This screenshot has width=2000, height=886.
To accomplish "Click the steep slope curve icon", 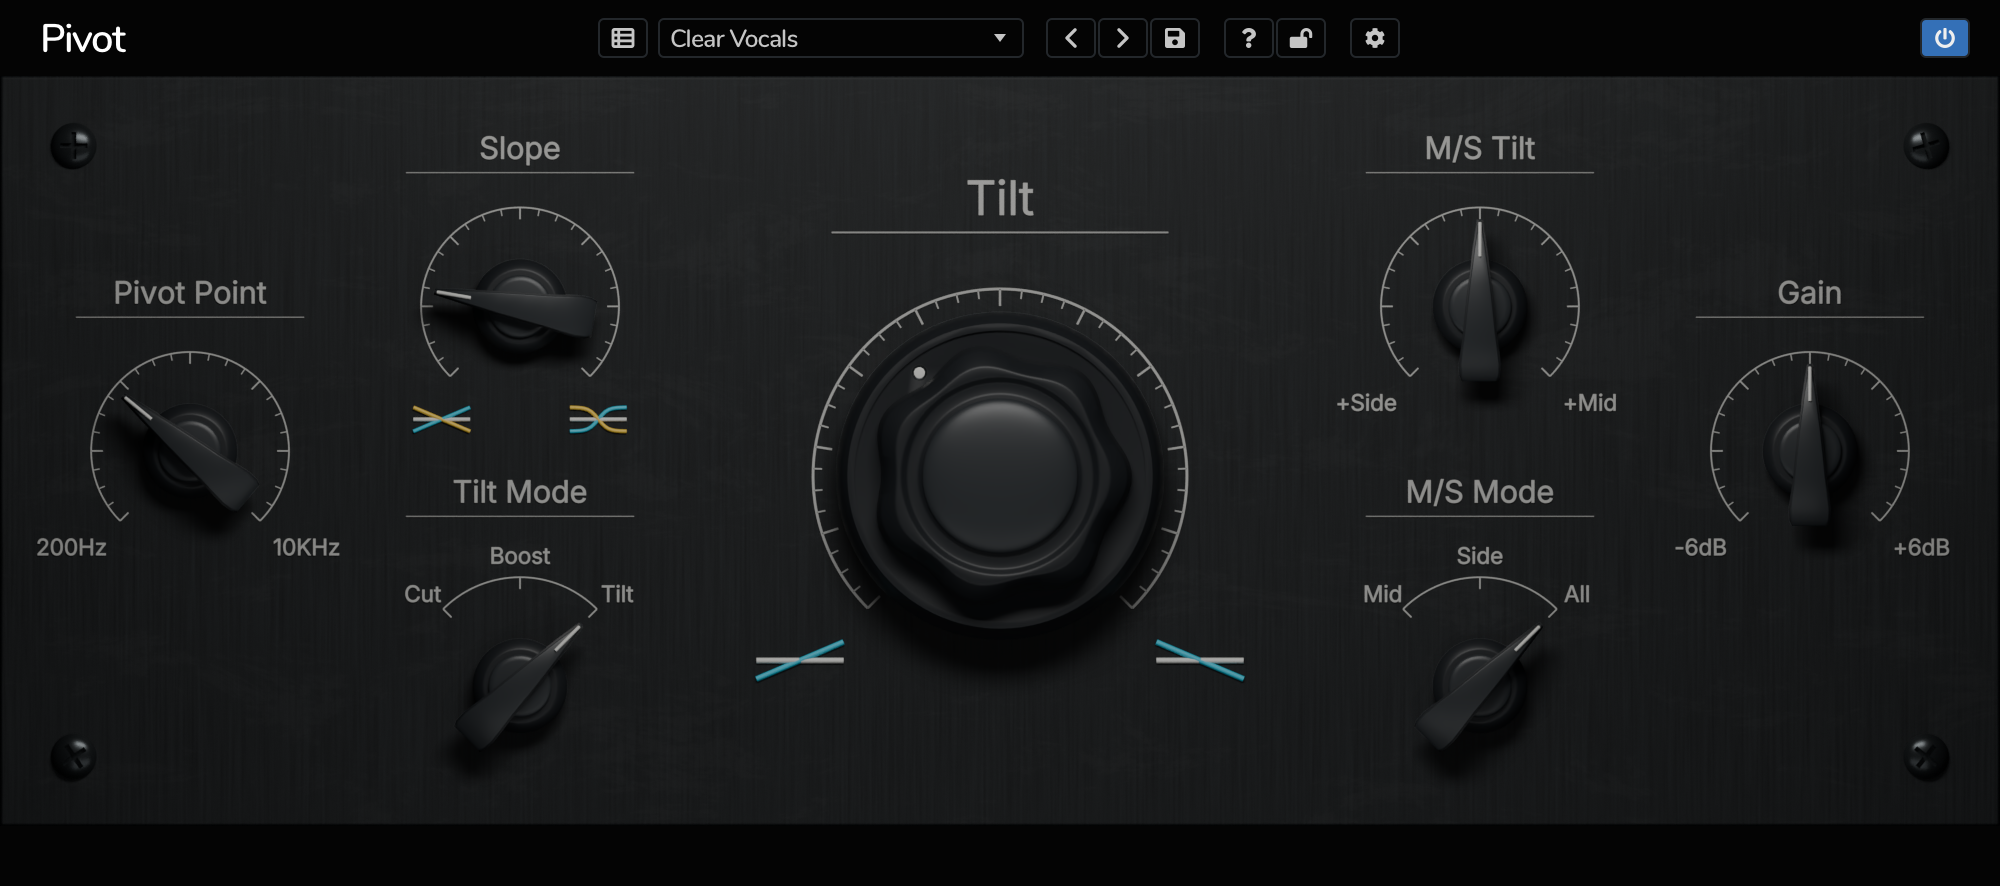I will pos(598,419).
